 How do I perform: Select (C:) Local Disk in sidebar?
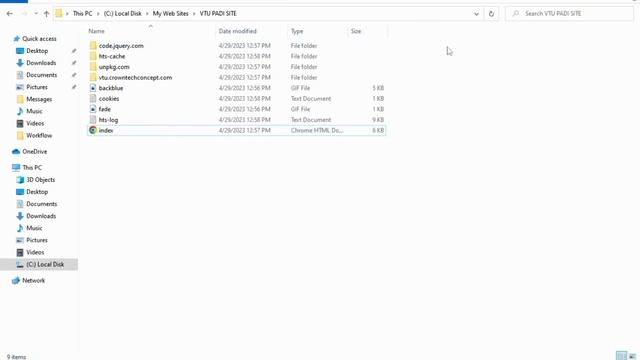(x=45, y=264)
